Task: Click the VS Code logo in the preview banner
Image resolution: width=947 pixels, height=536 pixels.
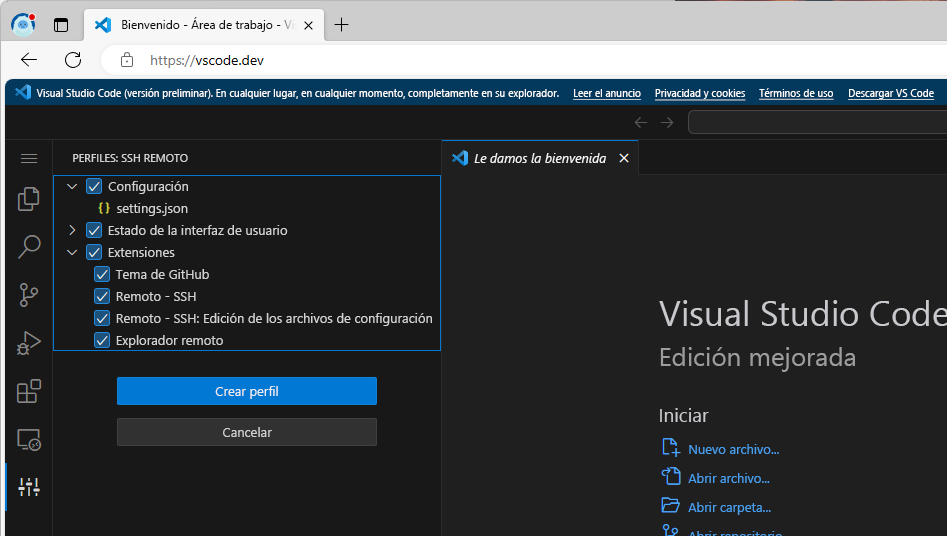Action: [x=23, y=92]
